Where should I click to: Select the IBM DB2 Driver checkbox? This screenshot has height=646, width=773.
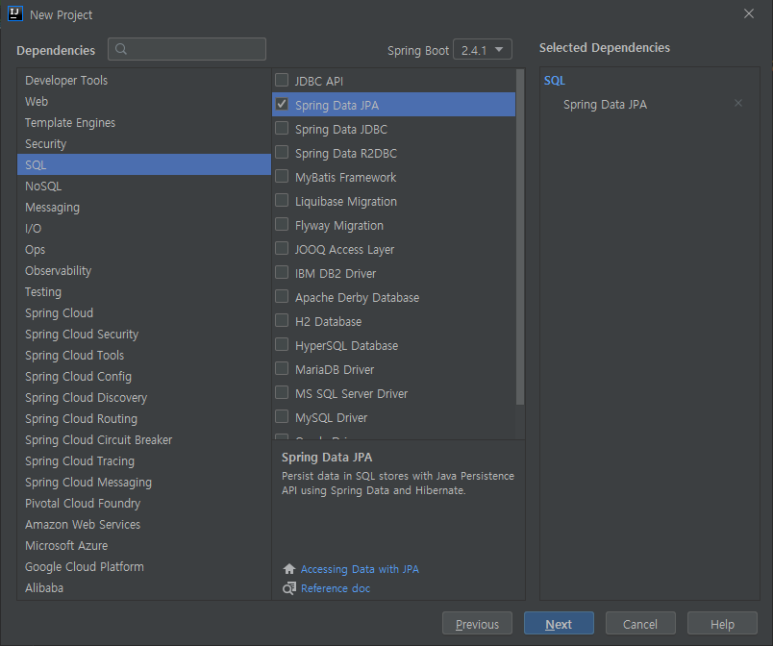(x=281, y=272)
